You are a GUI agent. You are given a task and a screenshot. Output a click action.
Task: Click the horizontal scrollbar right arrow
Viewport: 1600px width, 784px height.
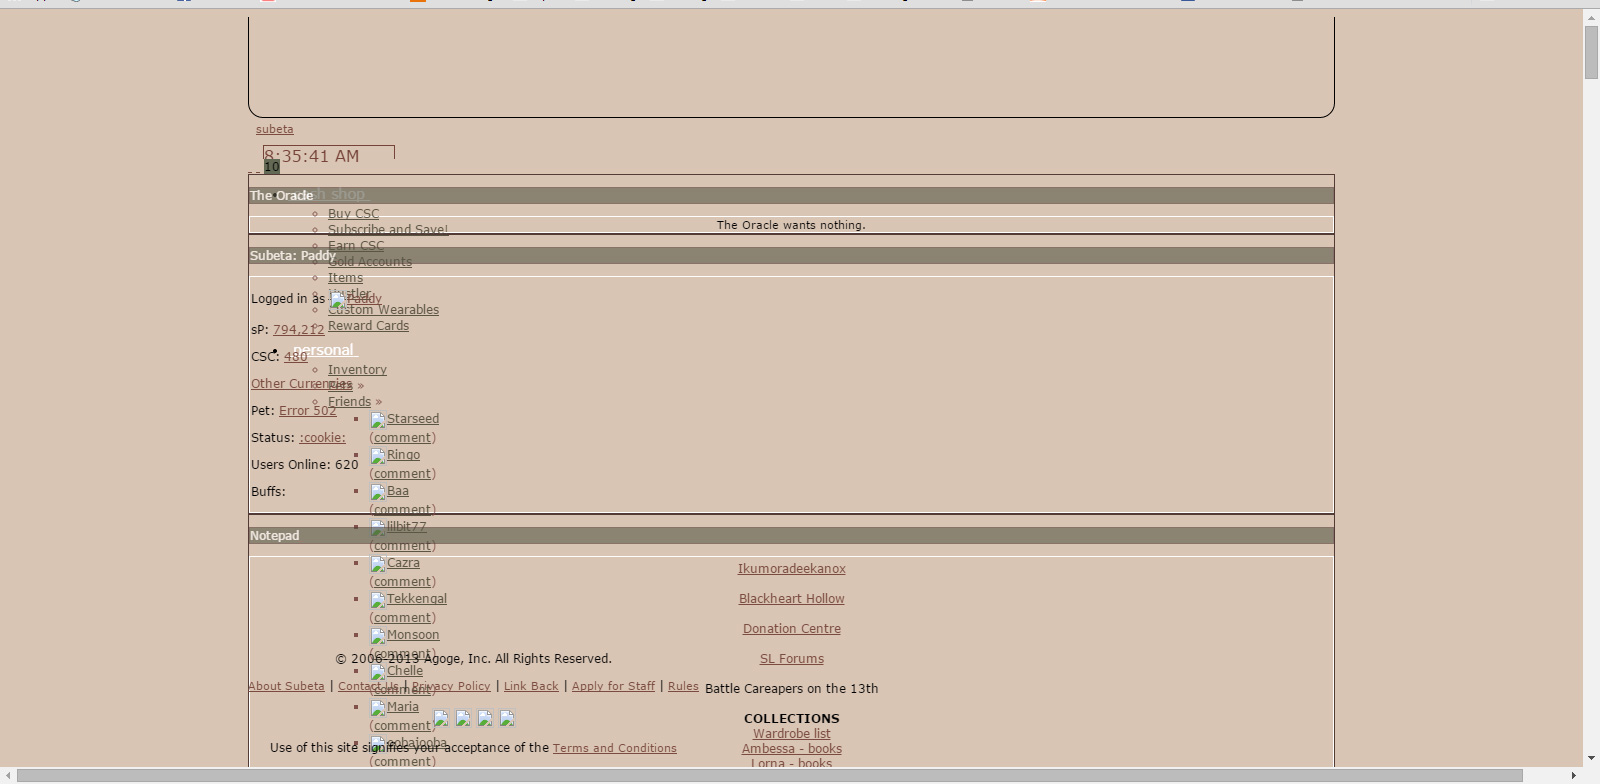pyautogui.click(x=1575, y=776)
